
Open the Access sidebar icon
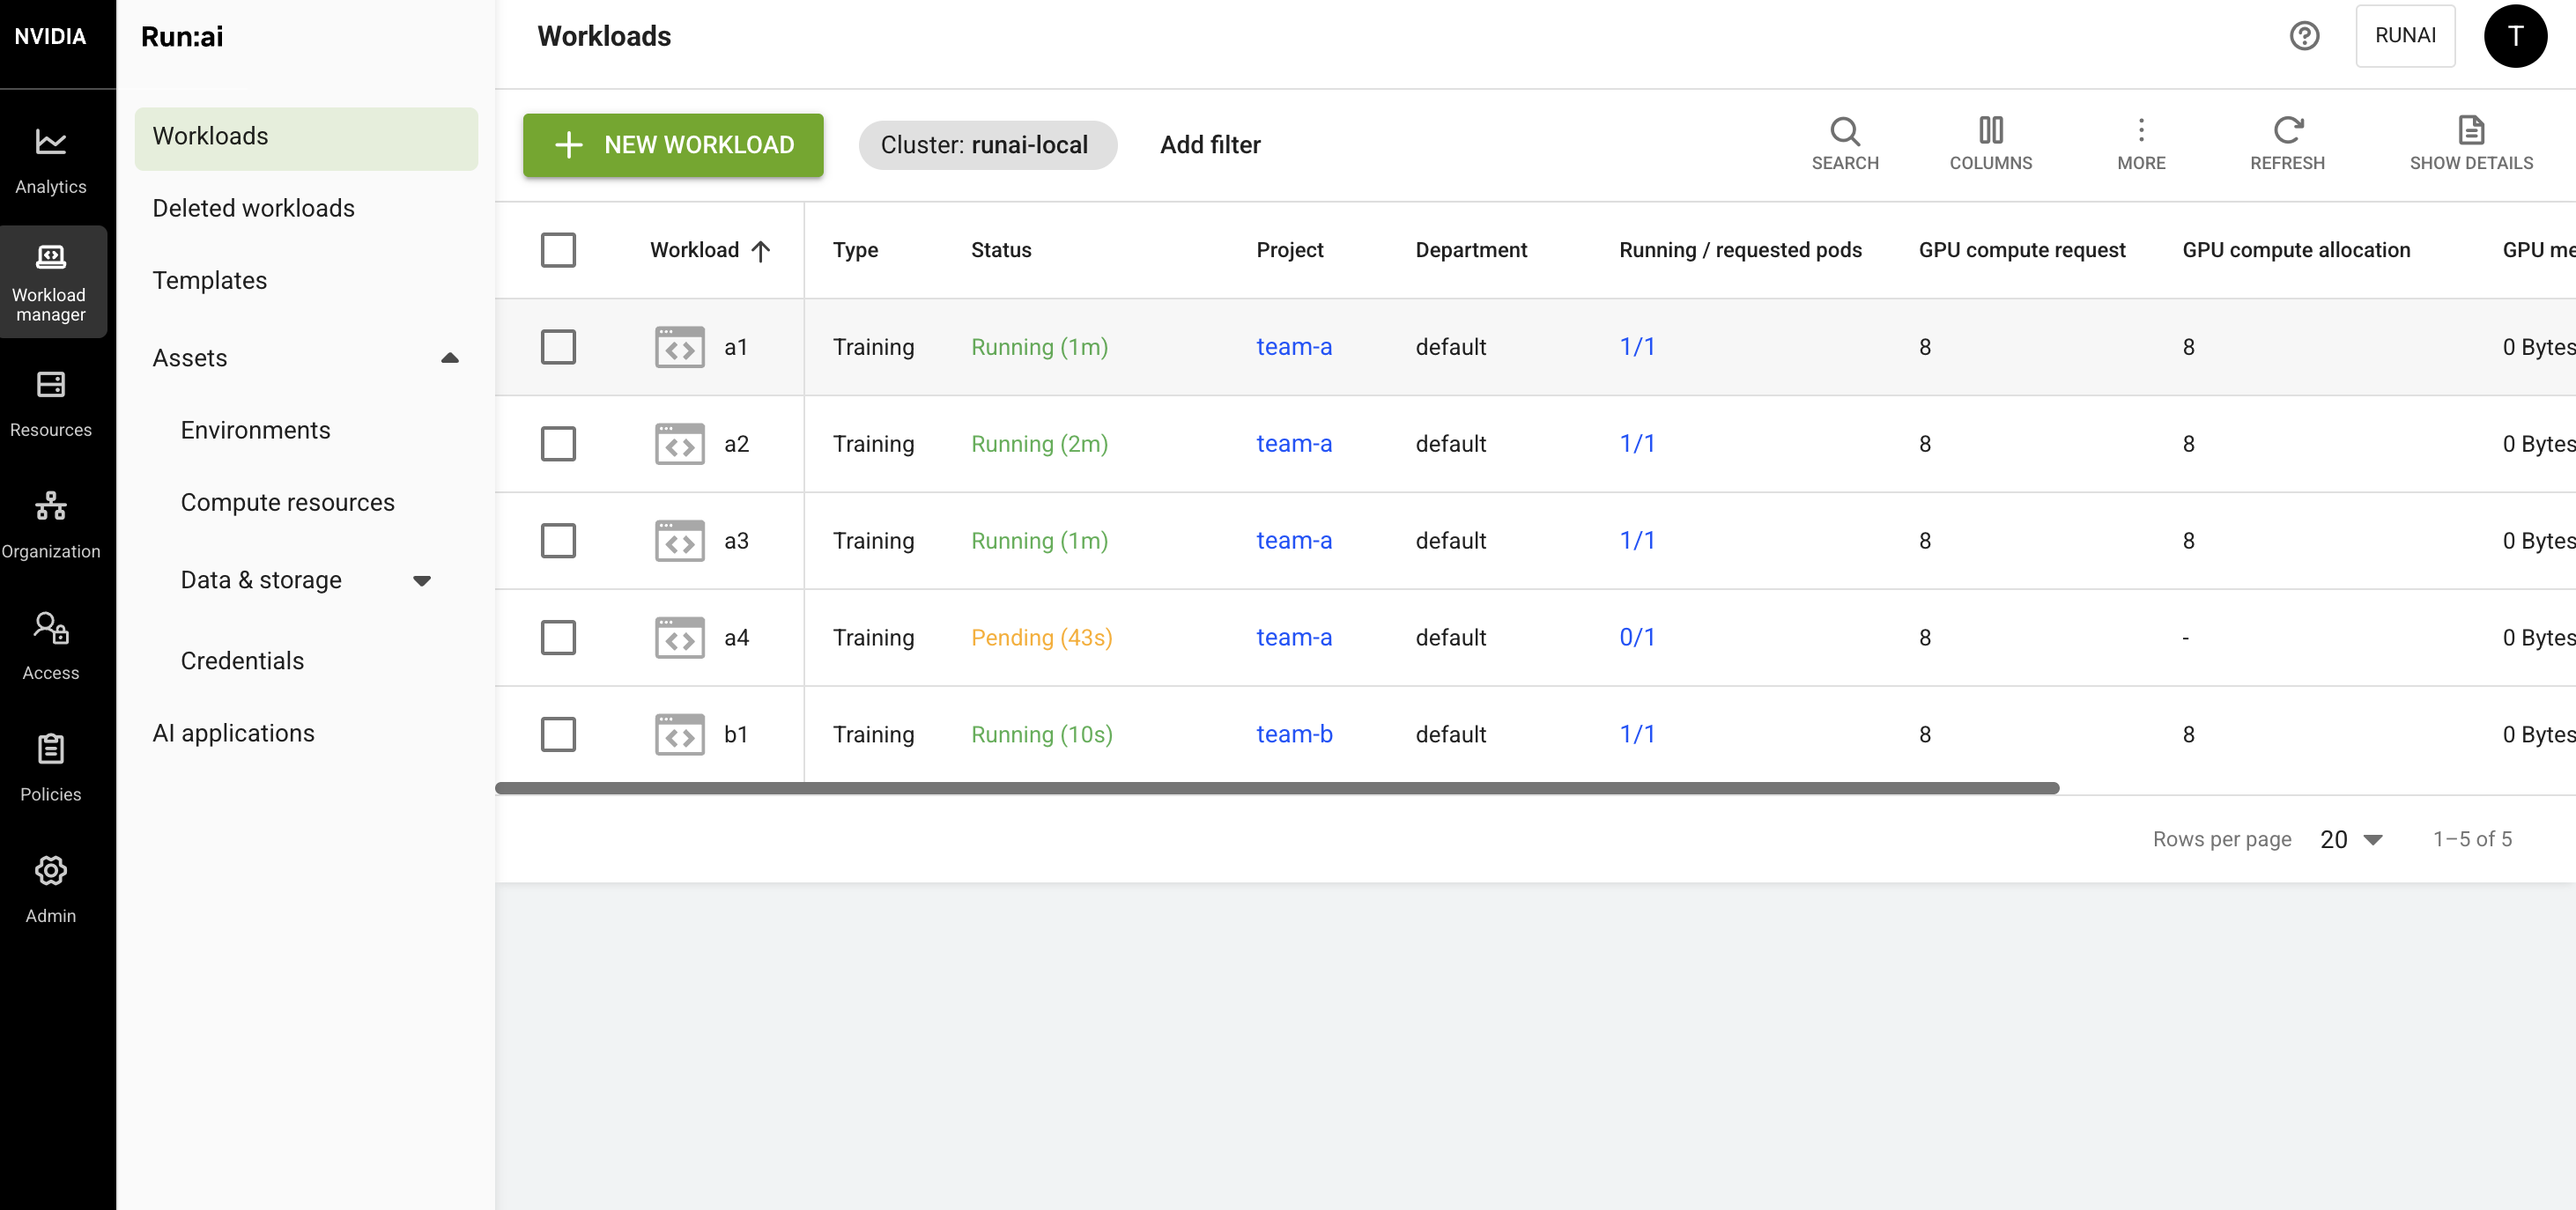click(50, 627)
